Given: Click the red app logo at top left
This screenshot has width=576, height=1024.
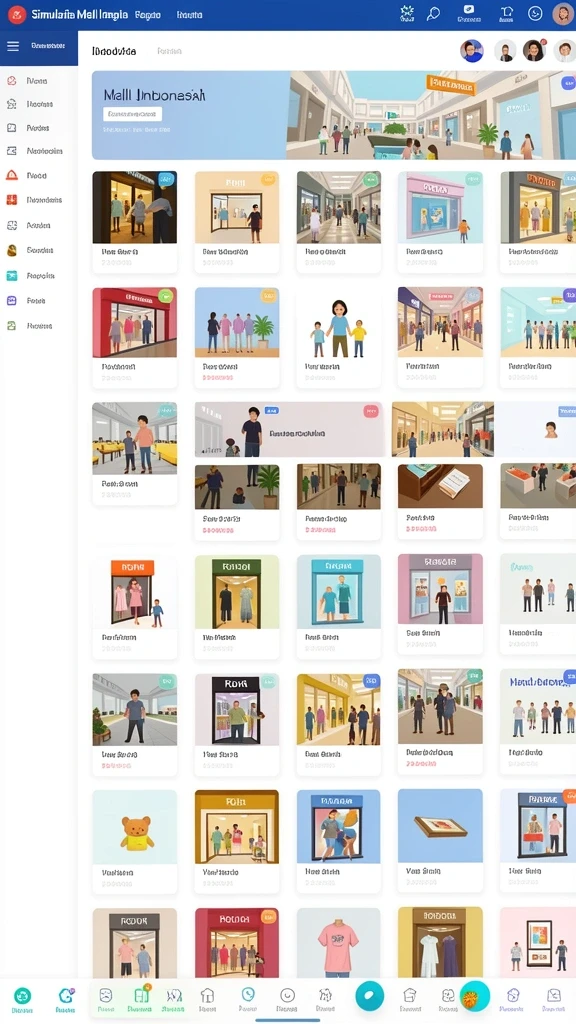Looking at the screenshot, I should (17, 14).
